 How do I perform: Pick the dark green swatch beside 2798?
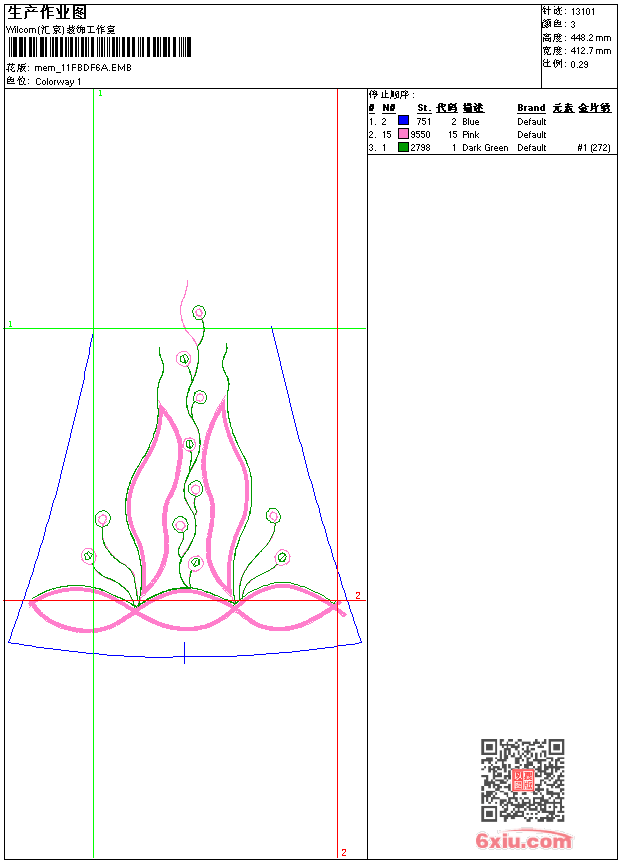coord(403,147)
